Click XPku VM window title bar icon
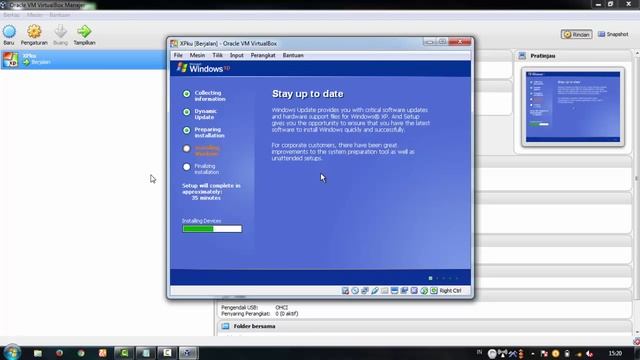 click(x=174, y=43)
